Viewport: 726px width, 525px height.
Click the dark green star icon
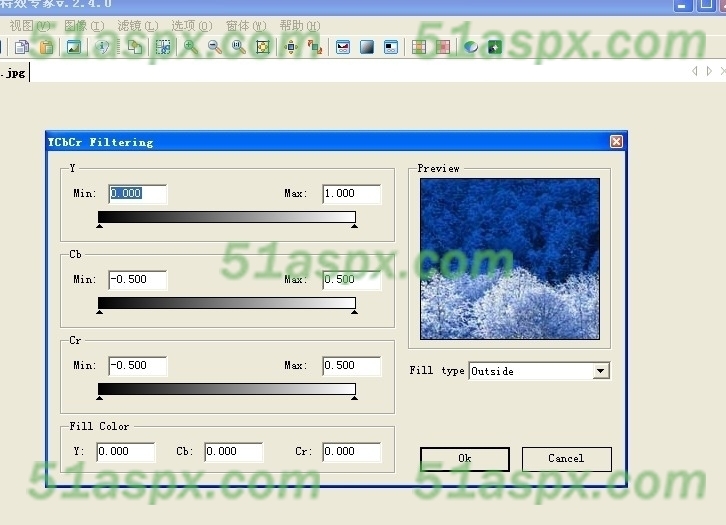click(x=495, y=47)
